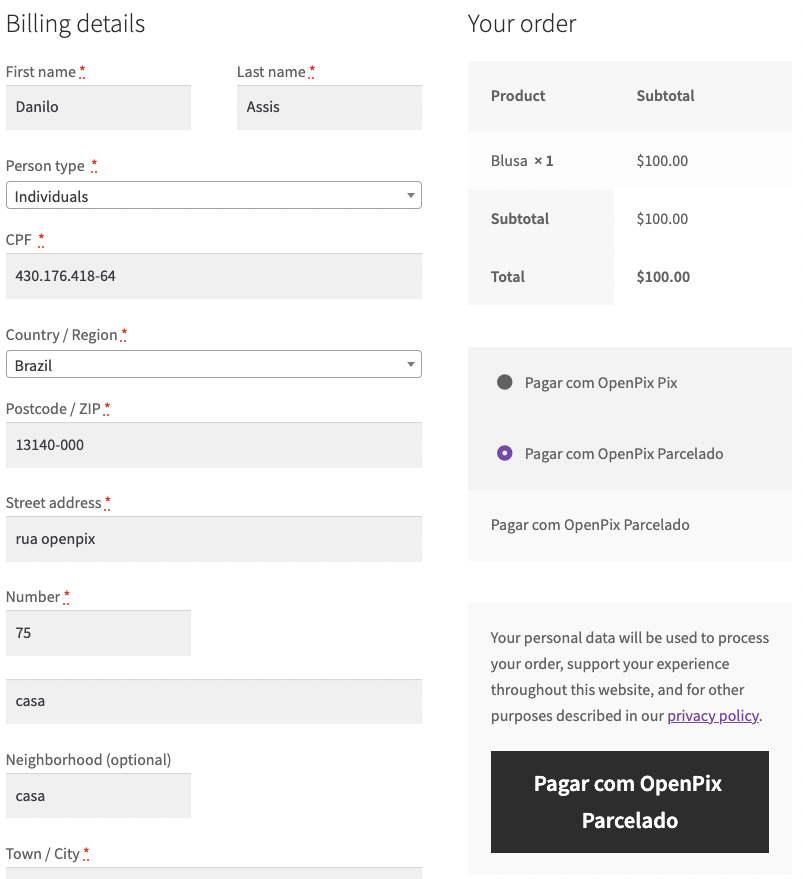The height and width of the screenshot is (879, 803).
Task: Click the Street address field
Action: [213, 539]
